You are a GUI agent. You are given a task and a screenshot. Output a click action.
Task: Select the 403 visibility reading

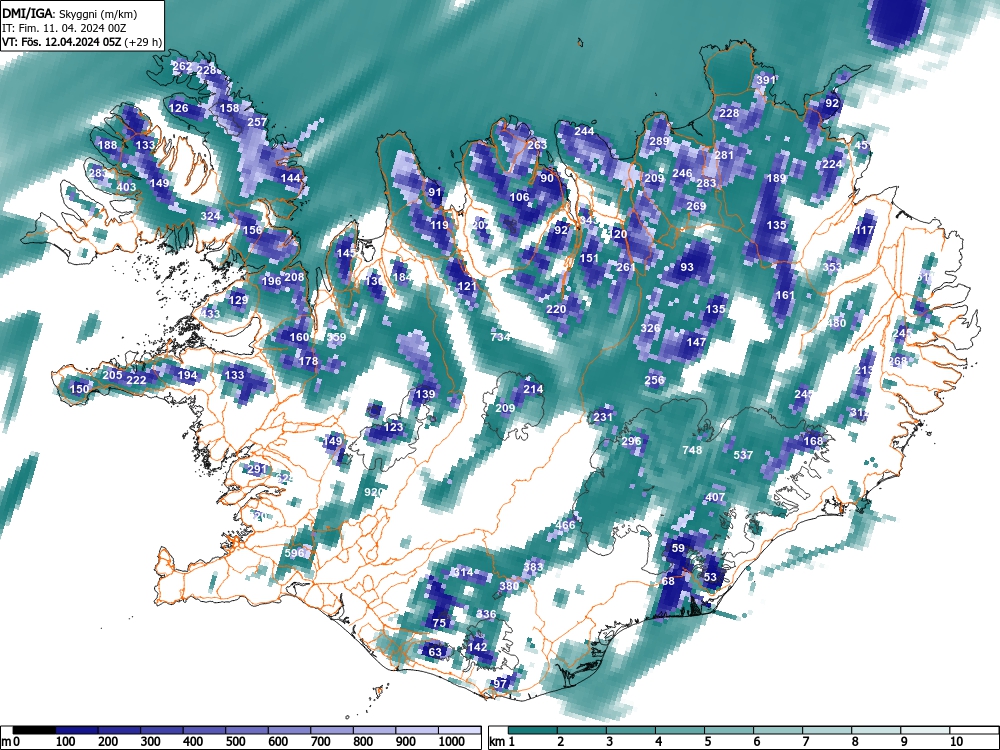pos(126,187)
